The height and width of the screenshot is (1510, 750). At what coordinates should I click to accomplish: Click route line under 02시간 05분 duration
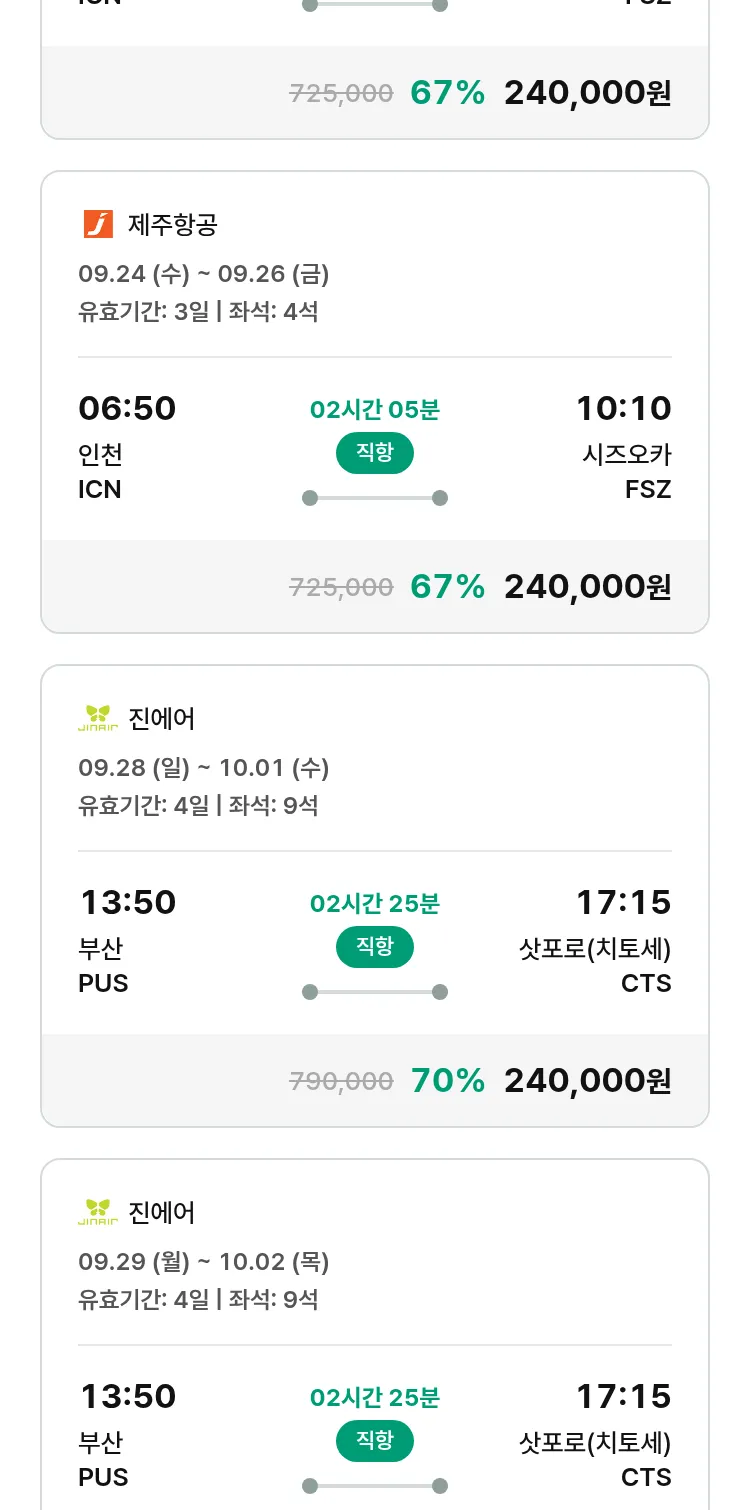tap(375, 498)
